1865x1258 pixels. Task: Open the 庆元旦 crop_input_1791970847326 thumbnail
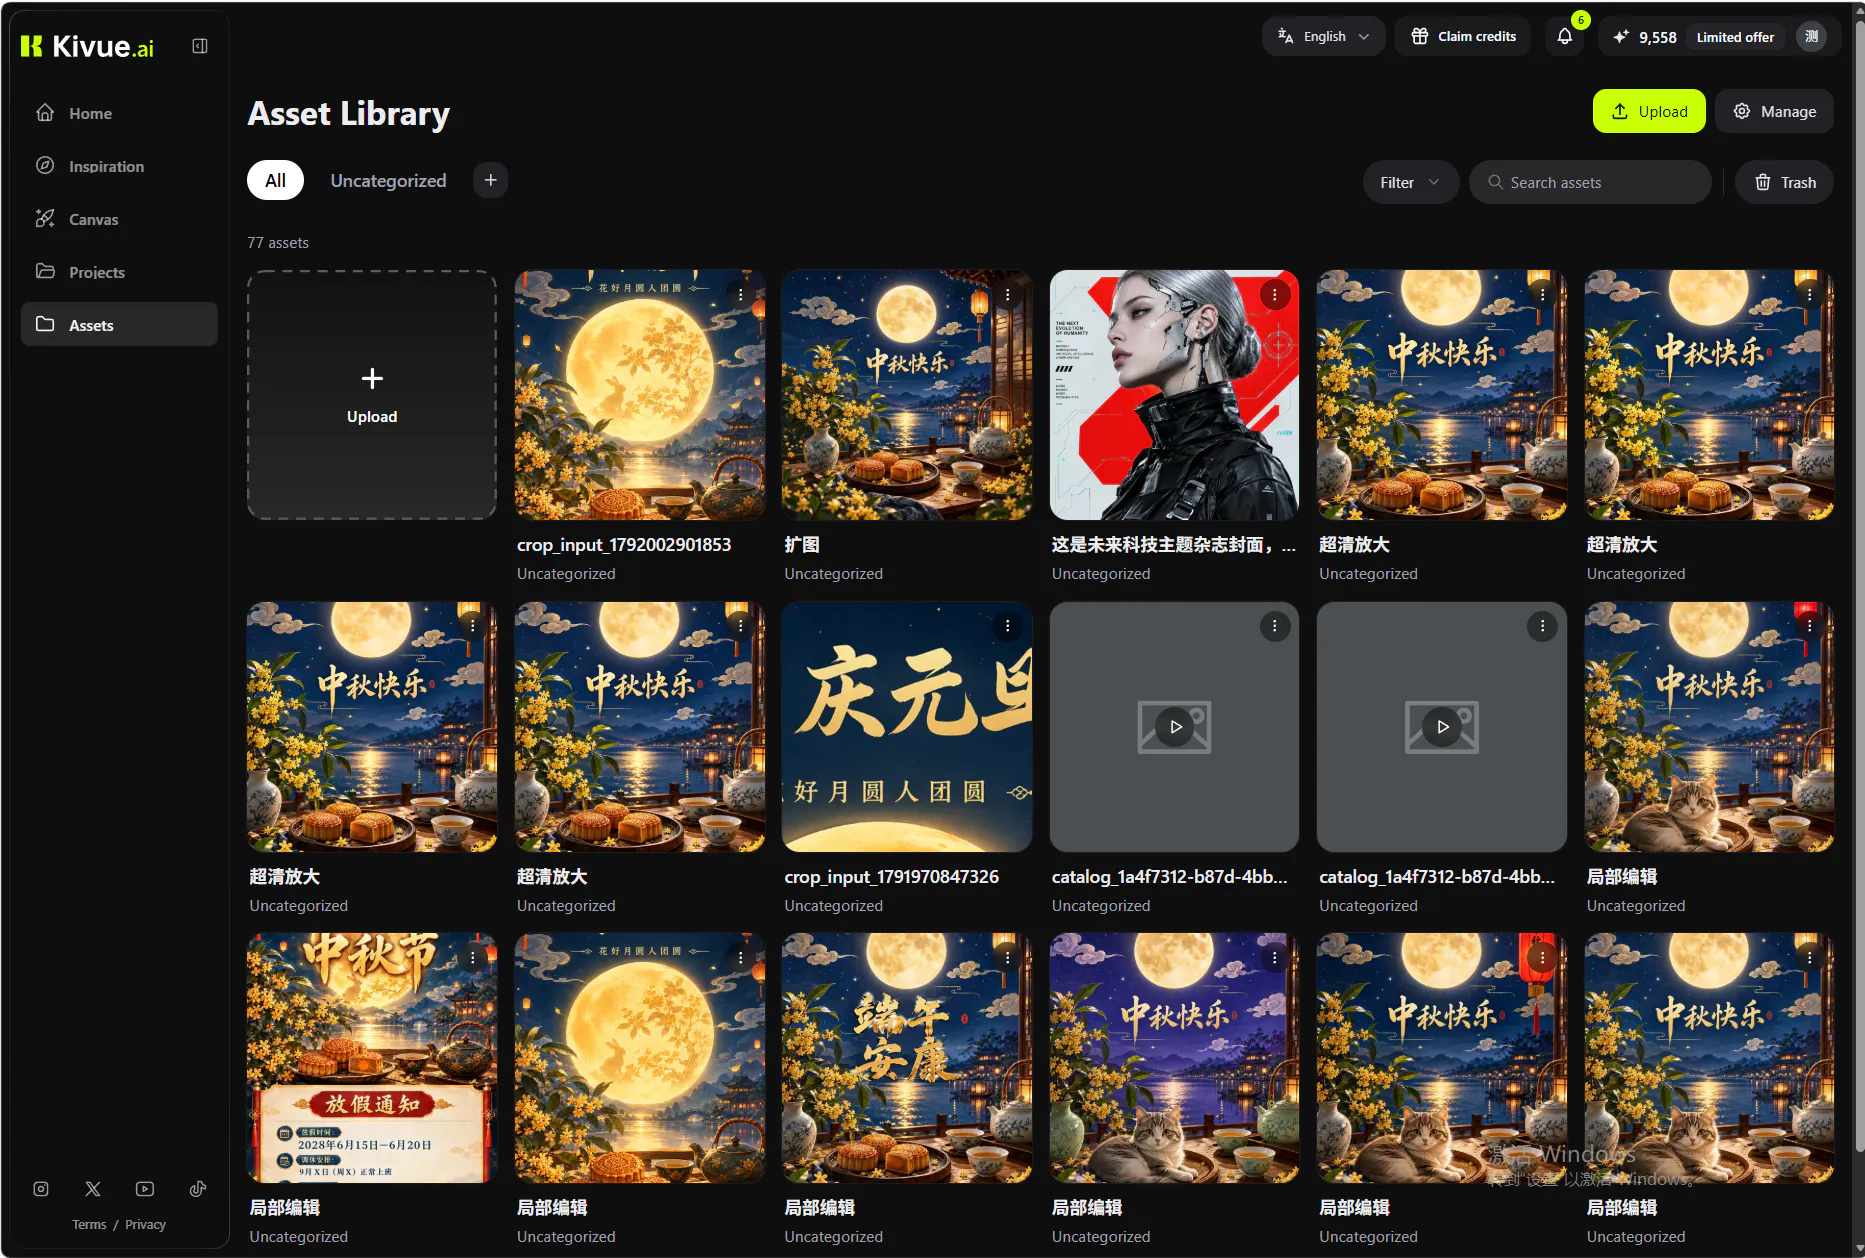click(907, 727)
